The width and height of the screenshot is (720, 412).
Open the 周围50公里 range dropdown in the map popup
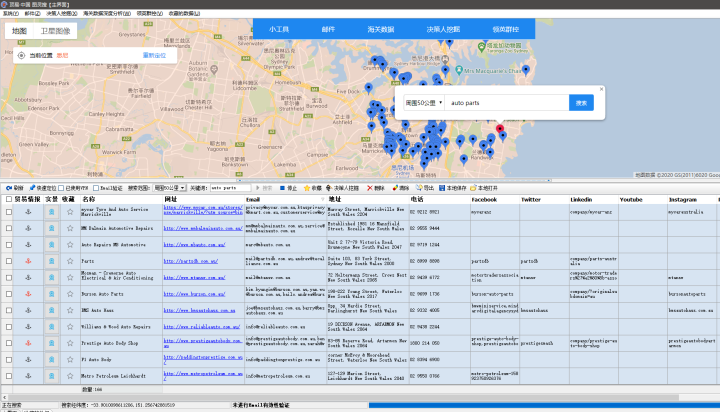pyautogui.click(x=423, y=103)
